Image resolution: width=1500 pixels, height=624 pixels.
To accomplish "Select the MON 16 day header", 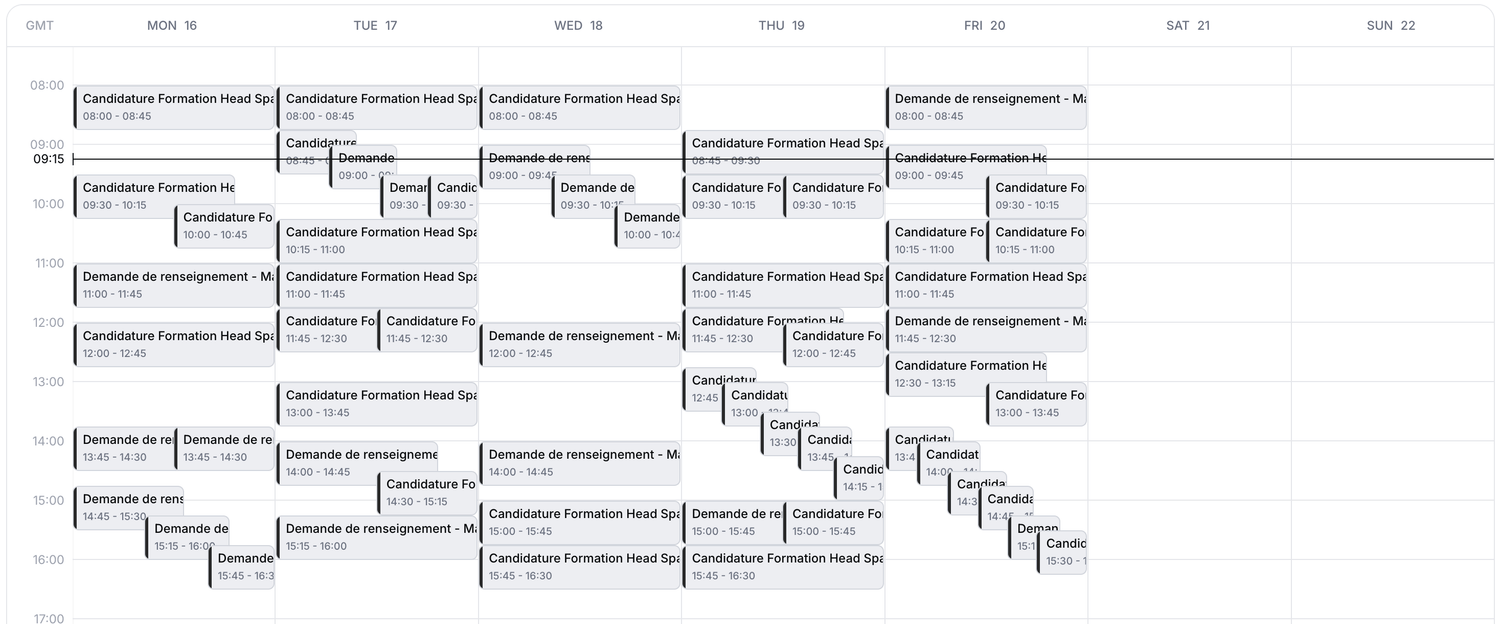I will click(172, 26).
